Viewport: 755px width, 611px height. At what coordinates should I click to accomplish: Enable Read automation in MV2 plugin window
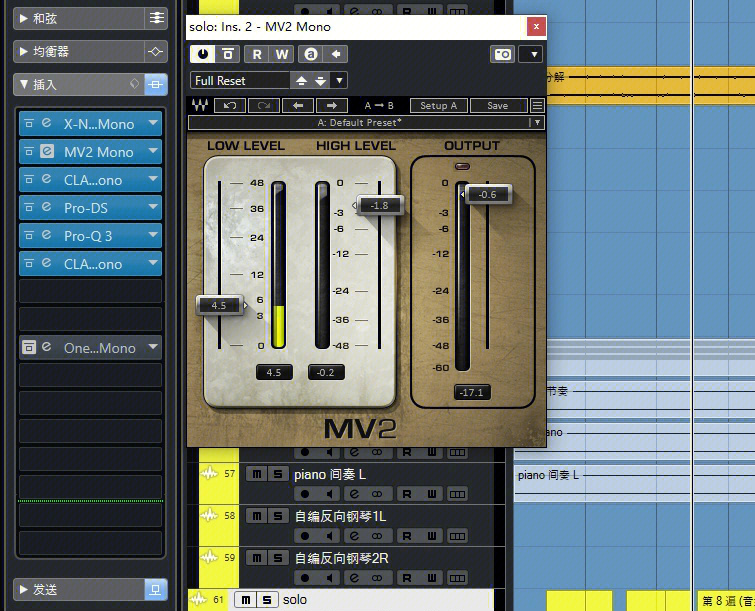click(x=257, y=54)
